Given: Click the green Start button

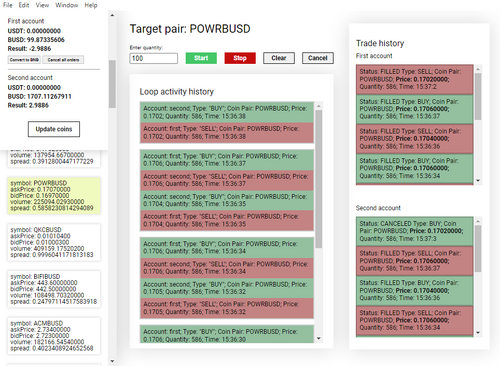Looking at the screenshot, I should (201, 58).
